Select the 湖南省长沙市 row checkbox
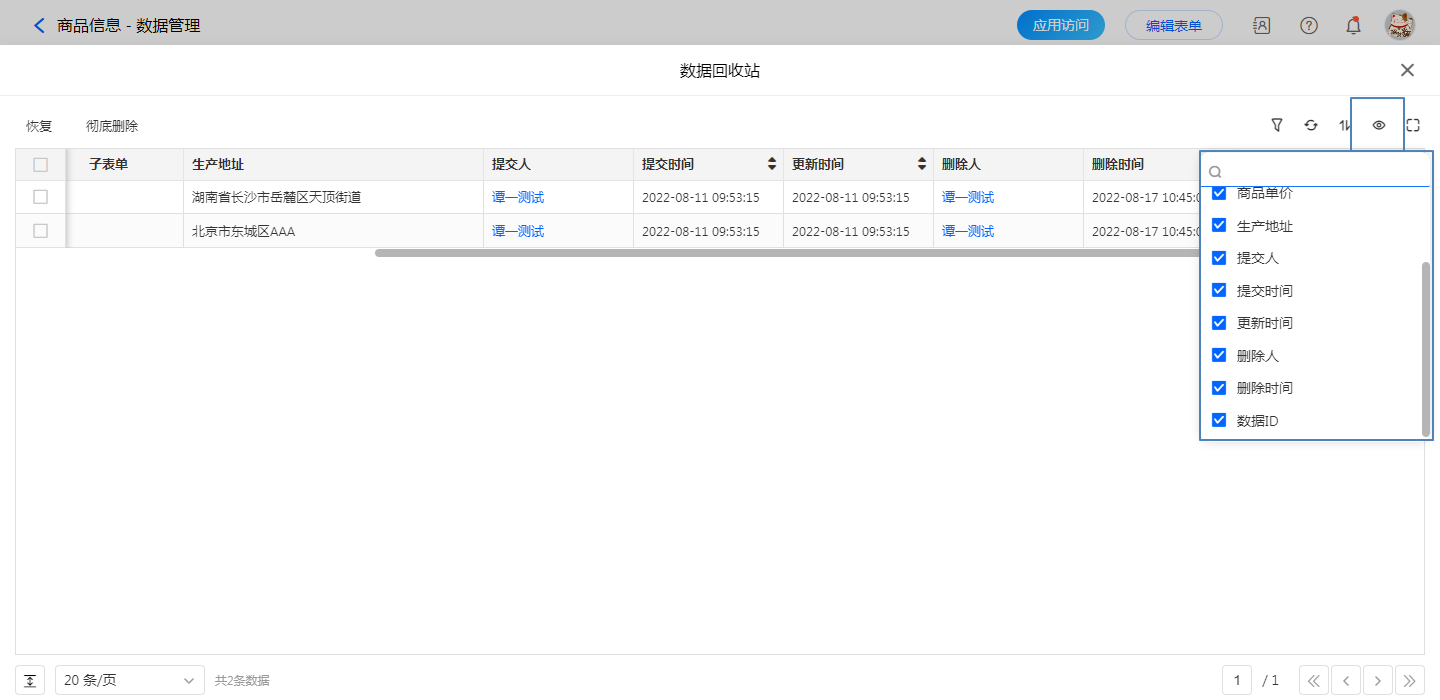The image size is (1440, 700). click(40, 197)
